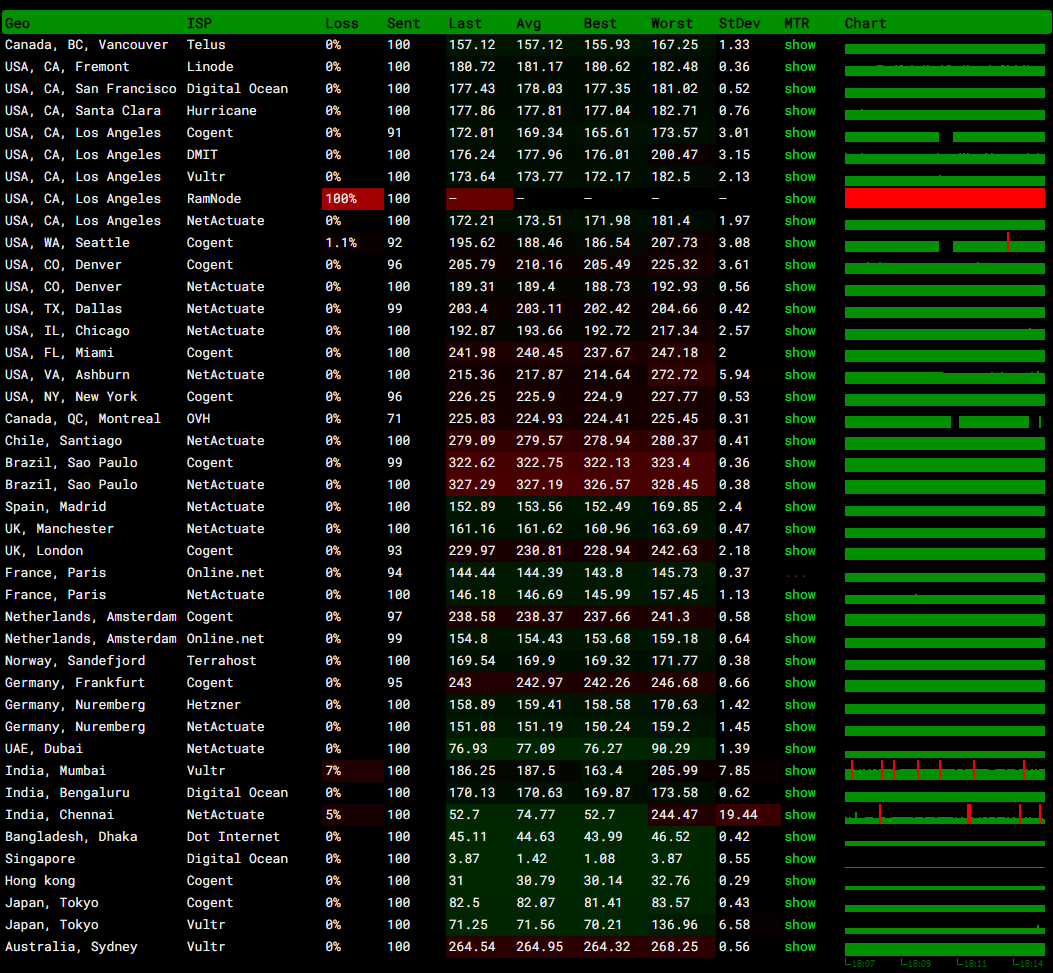Click 'Chile, Santiago' geo cell

64,441
